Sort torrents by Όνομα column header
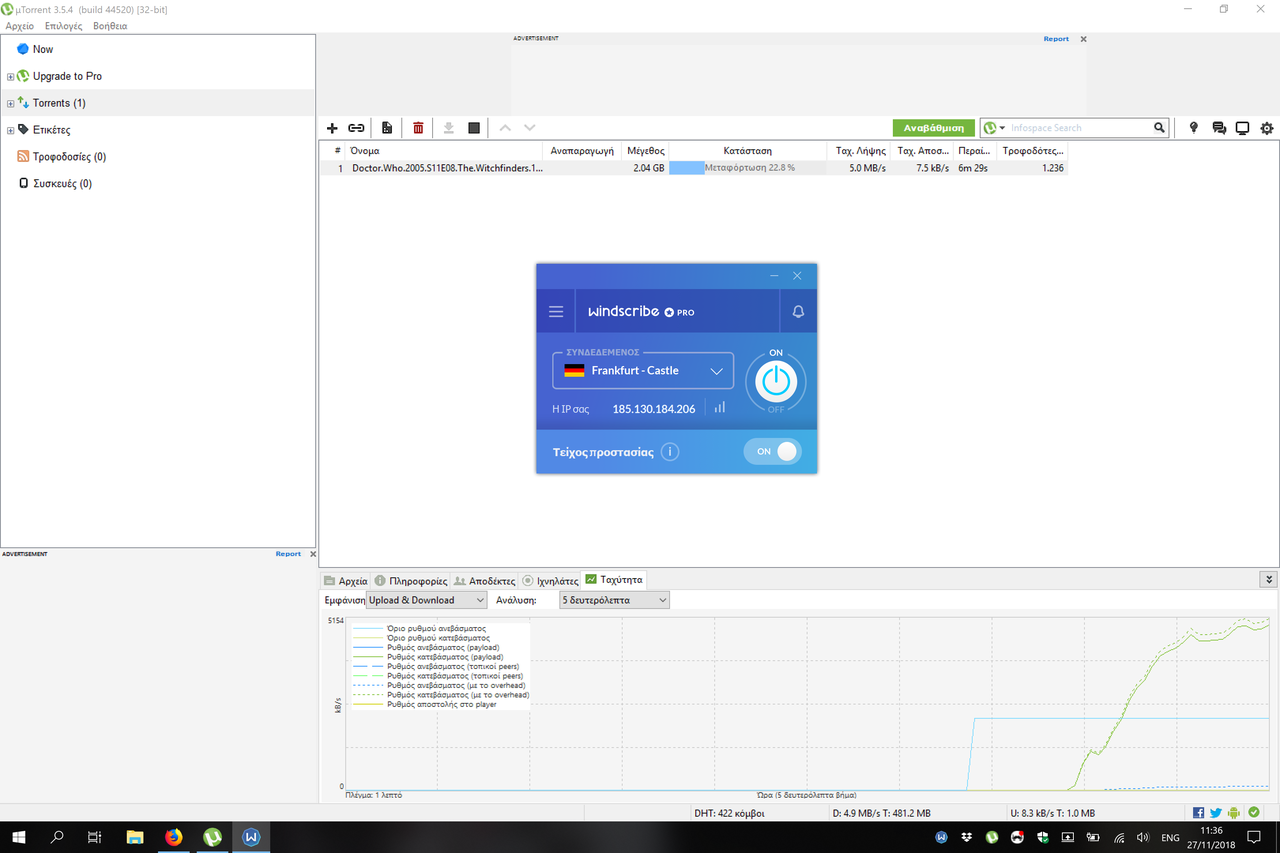Image resolution: width=1280 pixels, height=853 pixels. point(445,151)
